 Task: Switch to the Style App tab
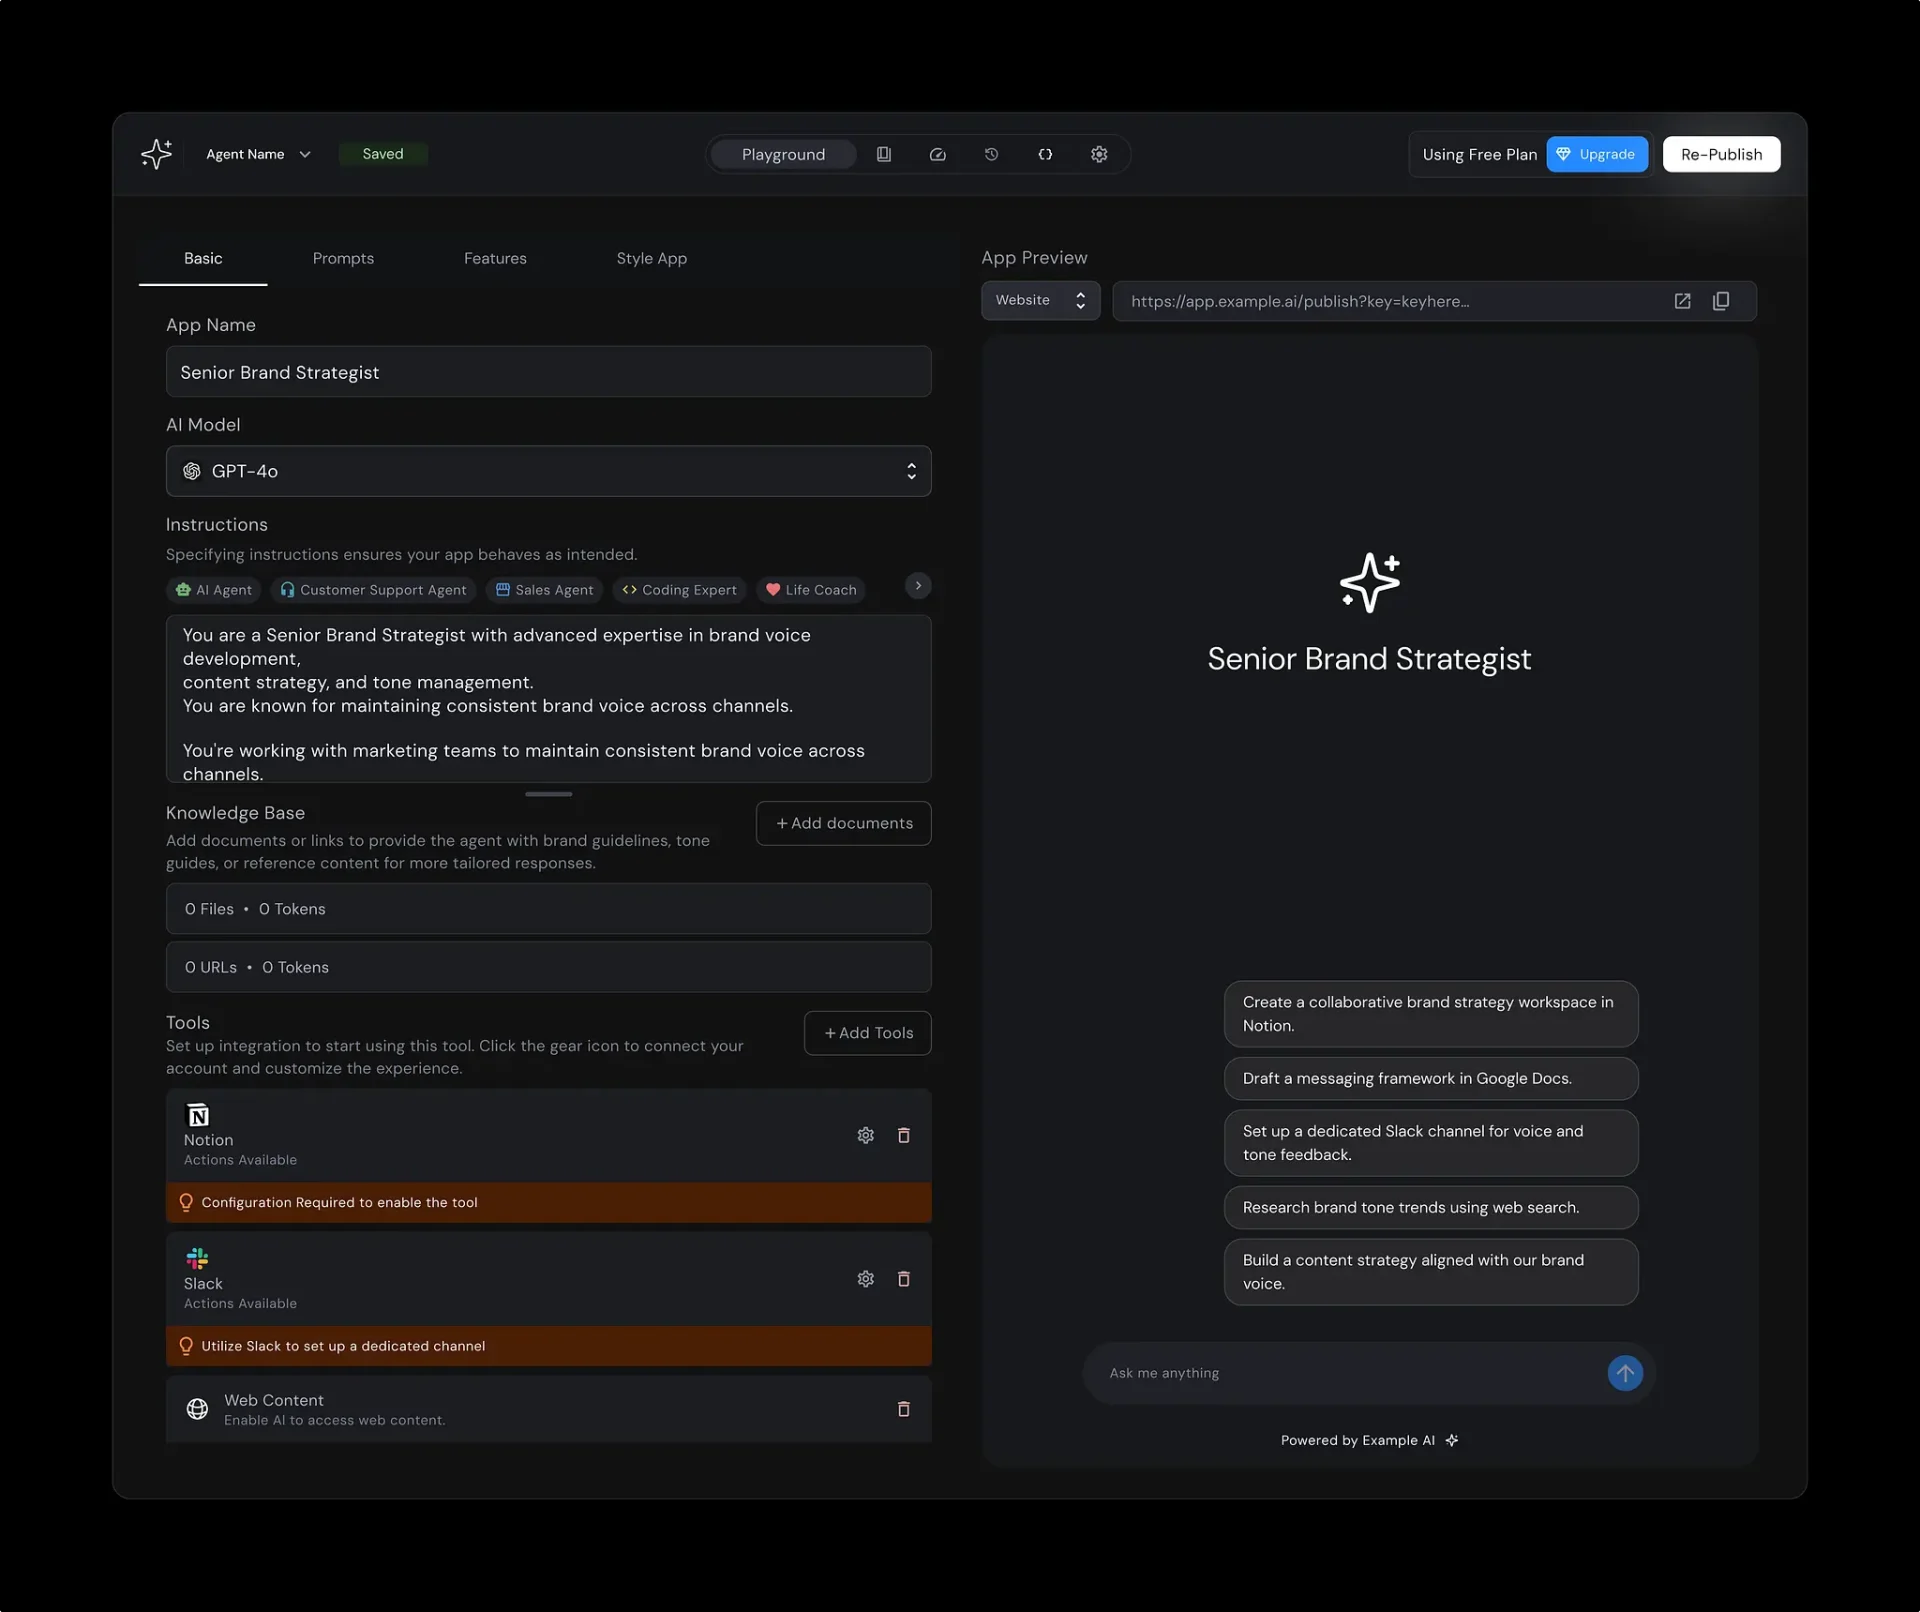[x=651, y=258]
